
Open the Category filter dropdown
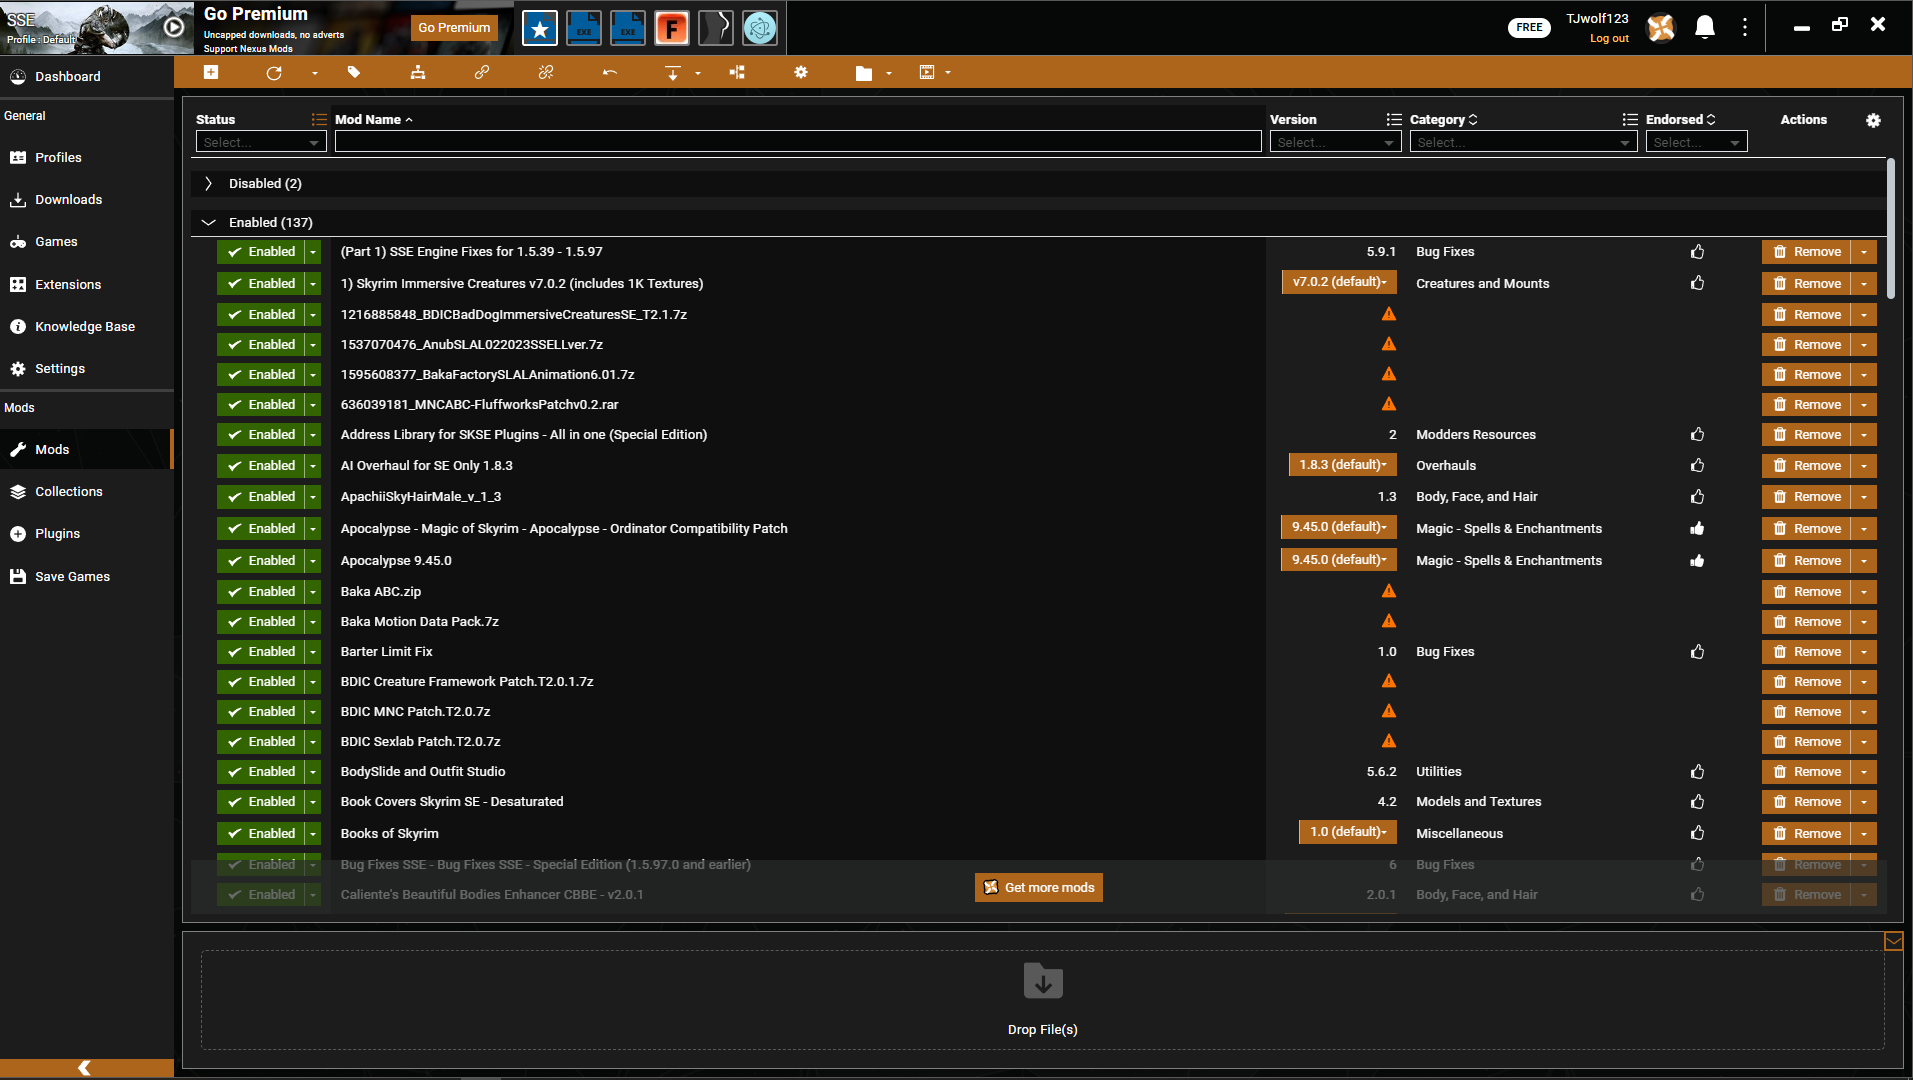coord(1523,142)
